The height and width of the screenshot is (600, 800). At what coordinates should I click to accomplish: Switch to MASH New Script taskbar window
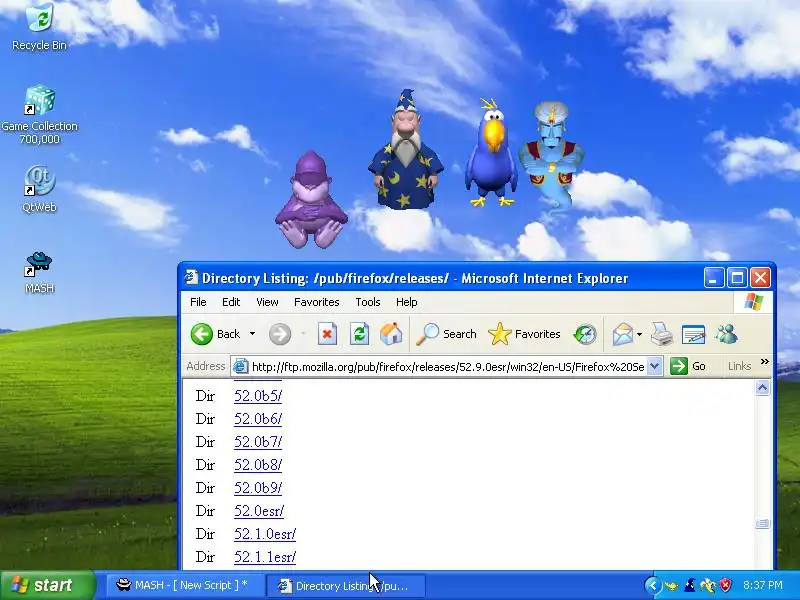click(183, 585)
